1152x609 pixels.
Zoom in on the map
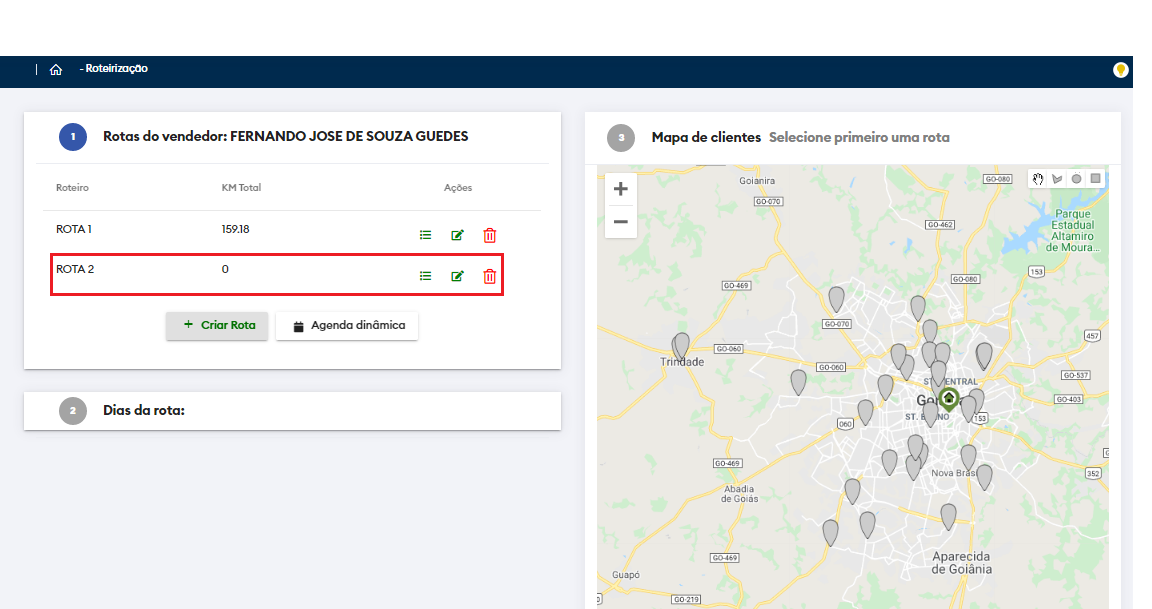(x=620, y=189)
